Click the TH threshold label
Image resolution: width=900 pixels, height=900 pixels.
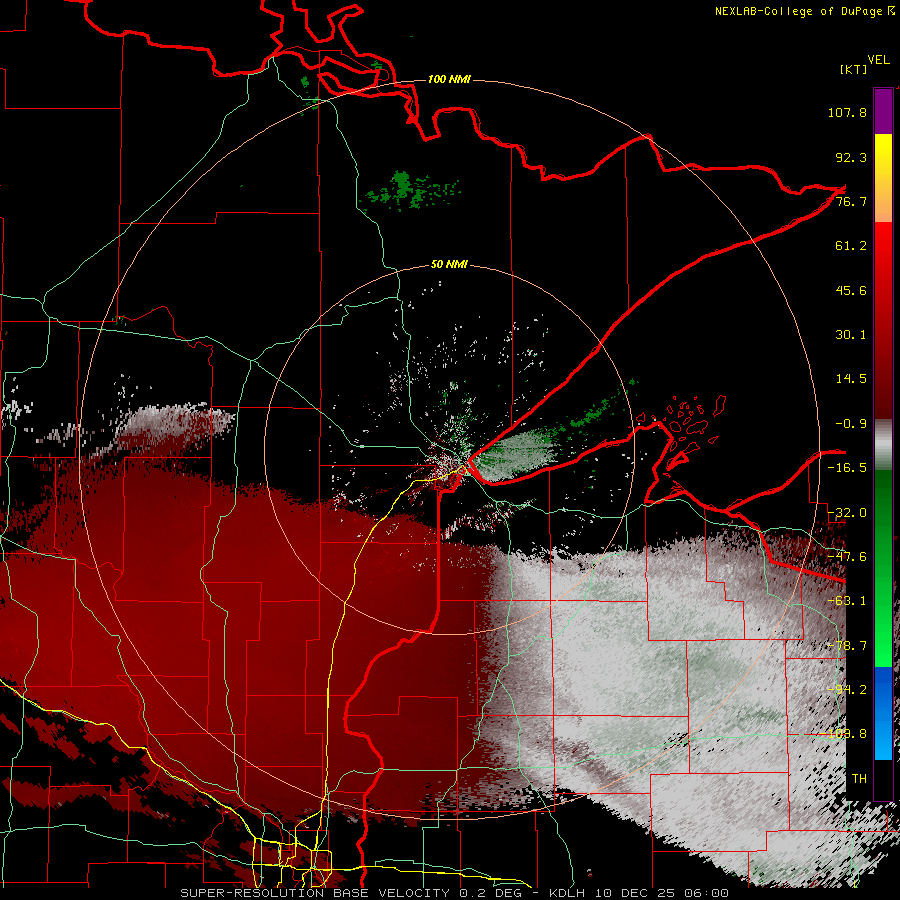(859, 779)
